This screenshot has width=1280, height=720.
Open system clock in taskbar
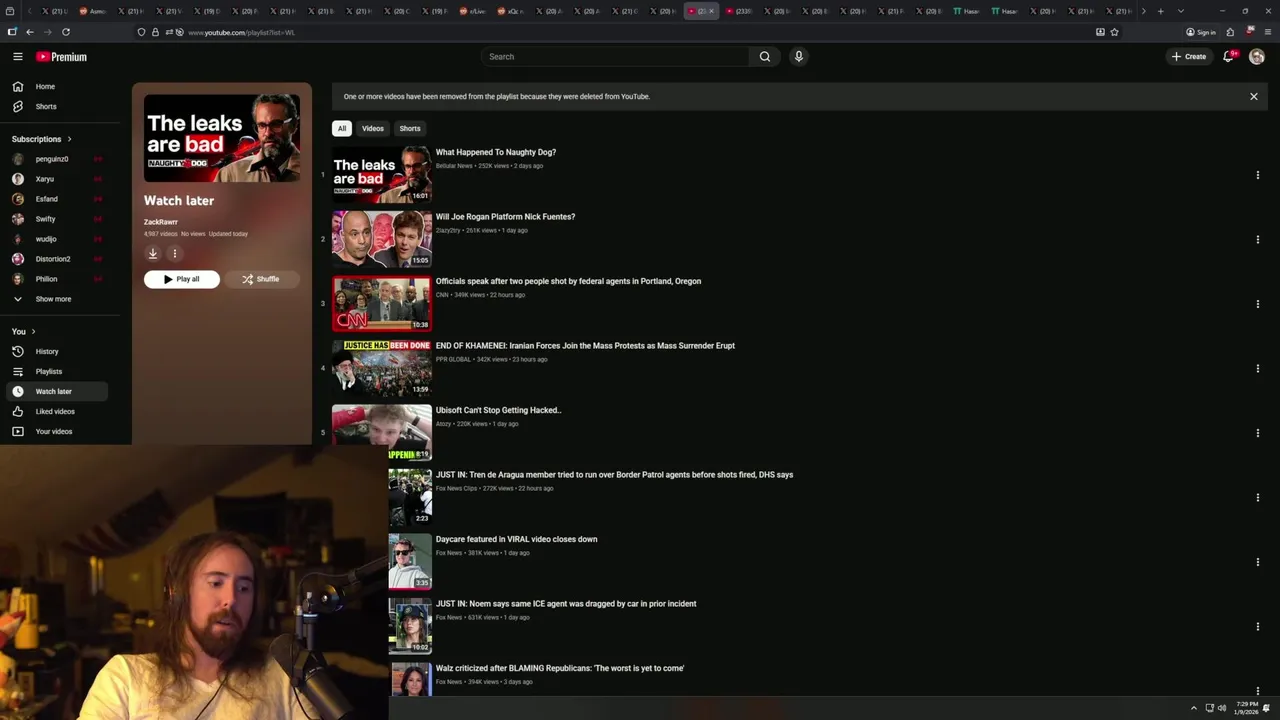pos(1246,708)
